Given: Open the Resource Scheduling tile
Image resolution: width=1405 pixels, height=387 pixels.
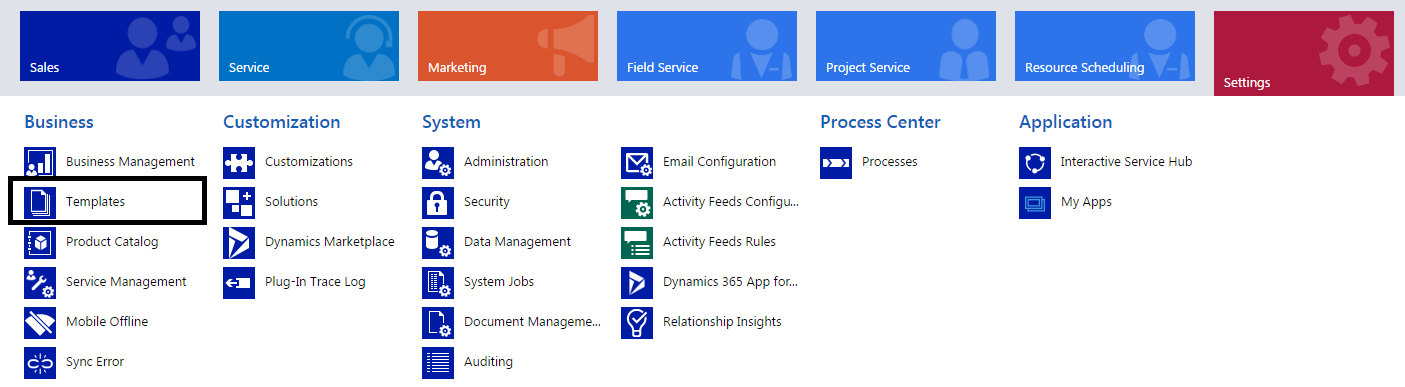Looking at the screenshot, I should tap(1105, 47).
